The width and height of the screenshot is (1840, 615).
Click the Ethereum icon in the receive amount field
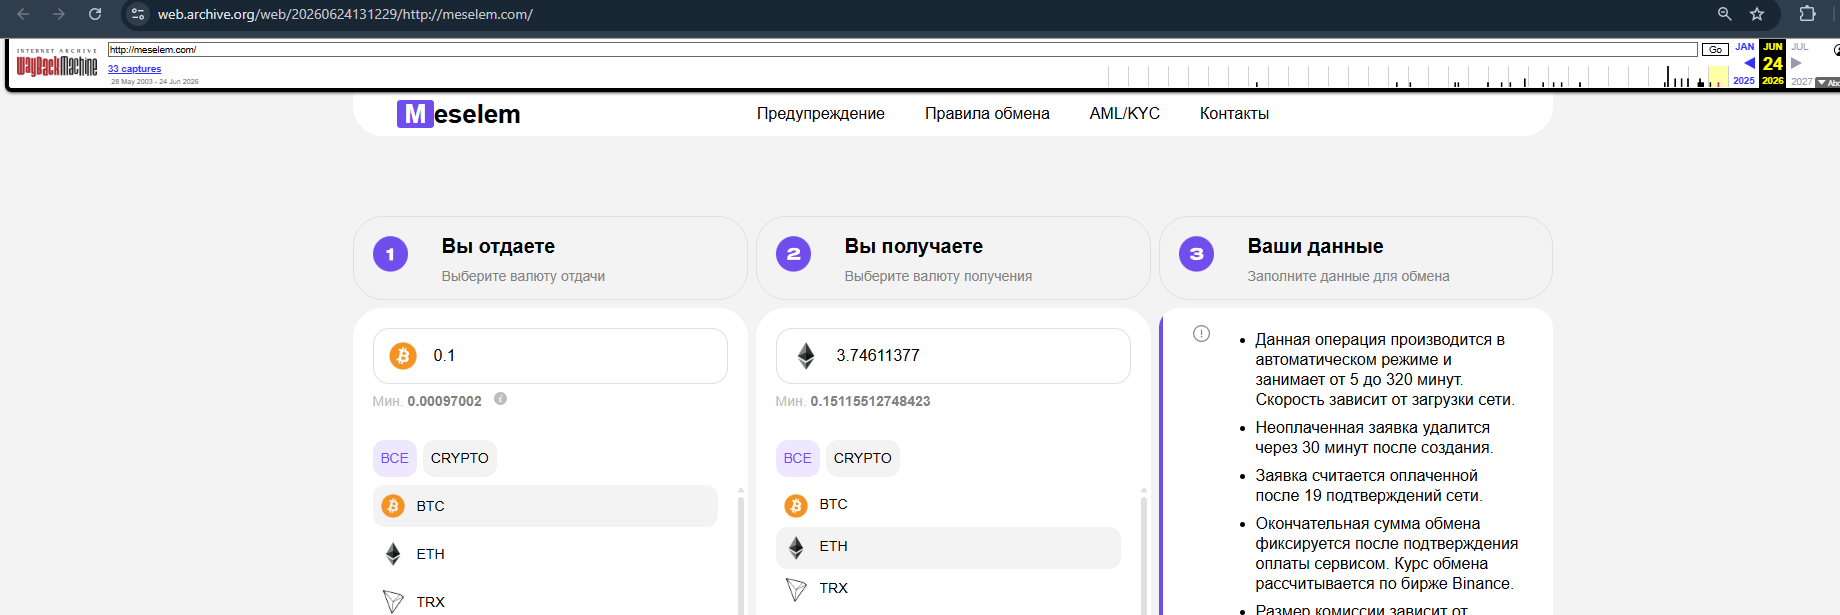806,356
